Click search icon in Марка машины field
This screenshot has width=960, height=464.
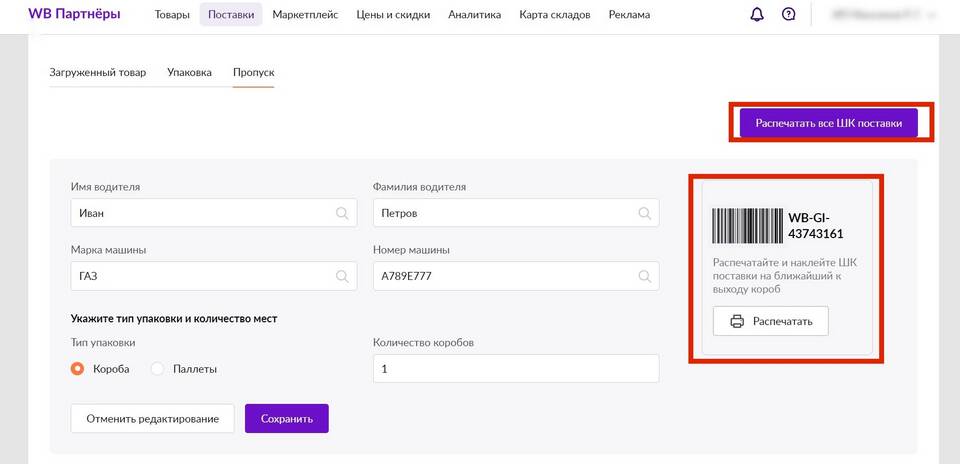(x=342, y=277)
